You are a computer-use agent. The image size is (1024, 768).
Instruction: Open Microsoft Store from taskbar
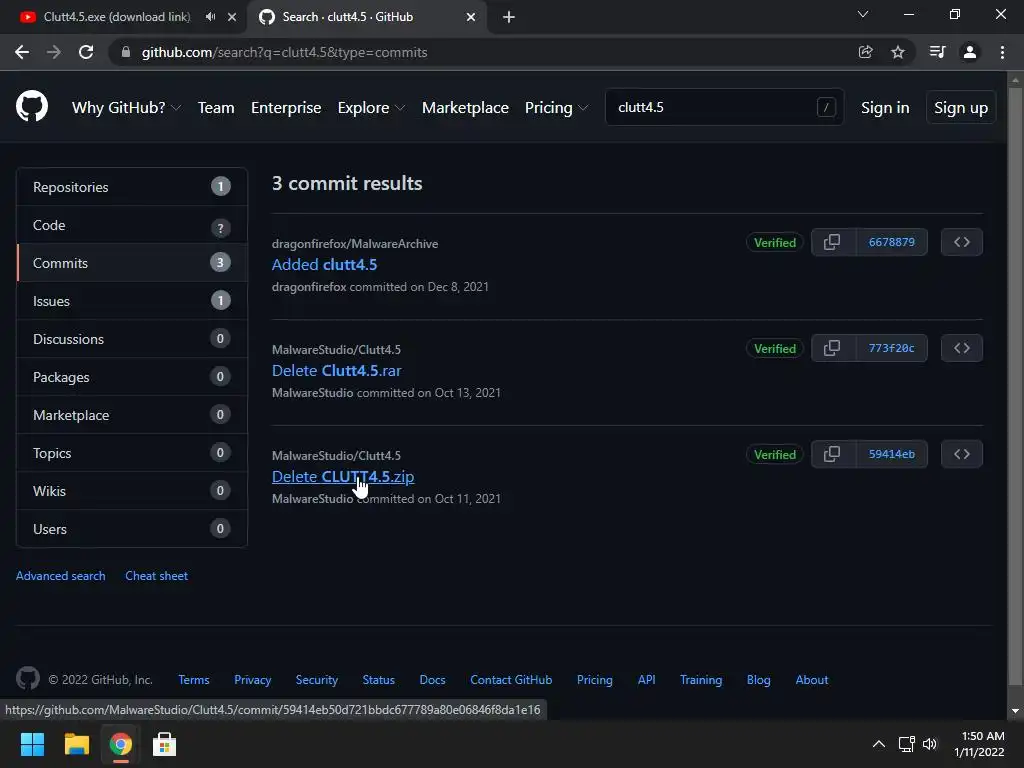pos(164,744)
